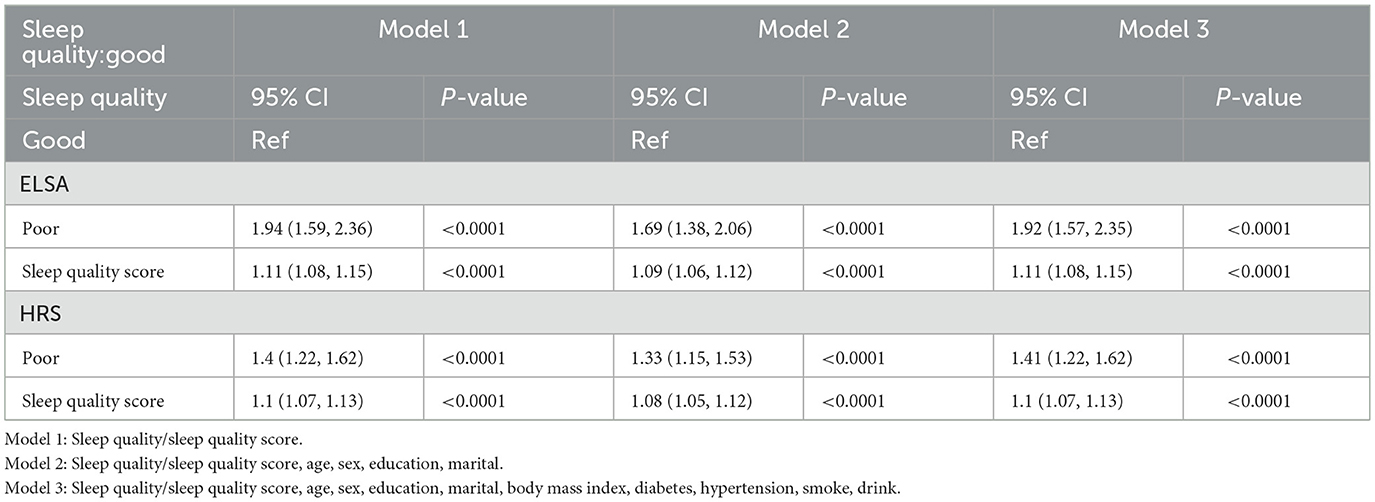Click the Model 2 column header

point(803,30)
